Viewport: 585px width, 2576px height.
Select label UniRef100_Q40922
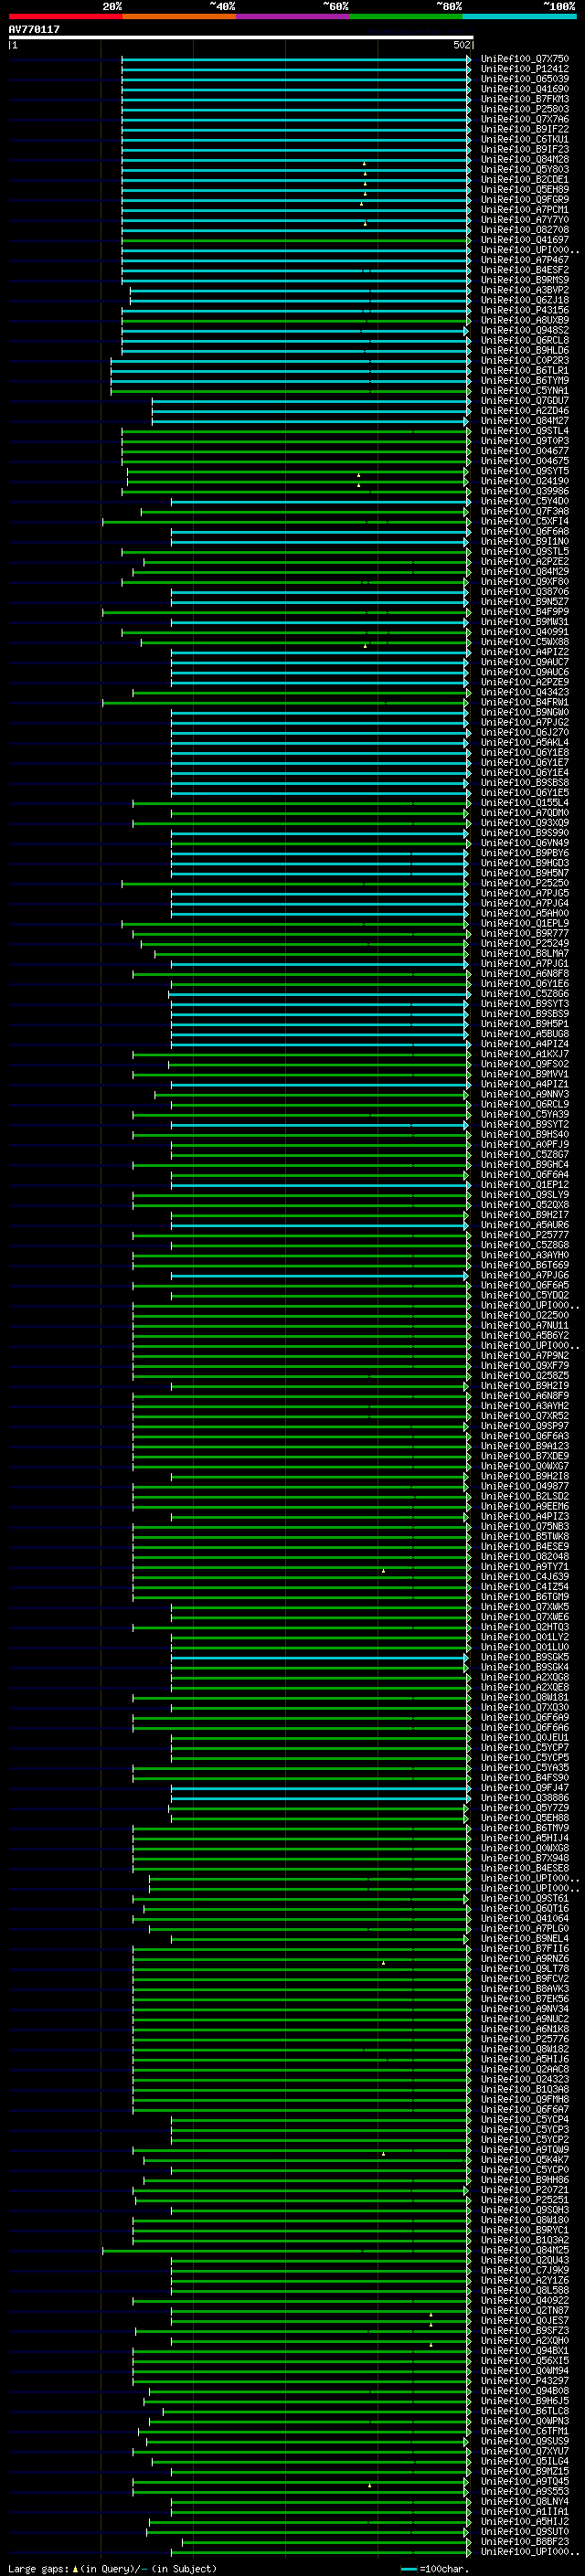(x=524, y=2300)
